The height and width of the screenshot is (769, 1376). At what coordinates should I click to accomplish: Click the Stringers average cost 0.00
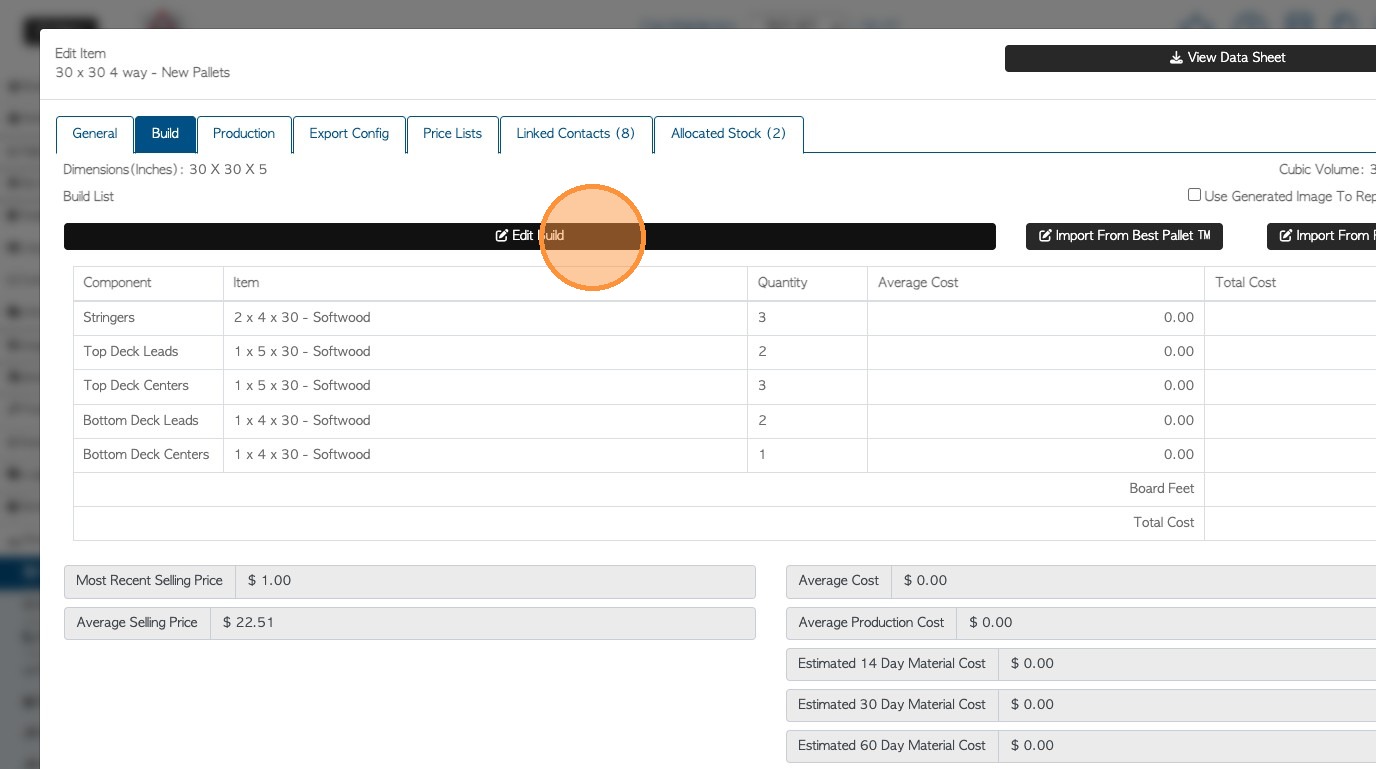(x=1178, y=318)
